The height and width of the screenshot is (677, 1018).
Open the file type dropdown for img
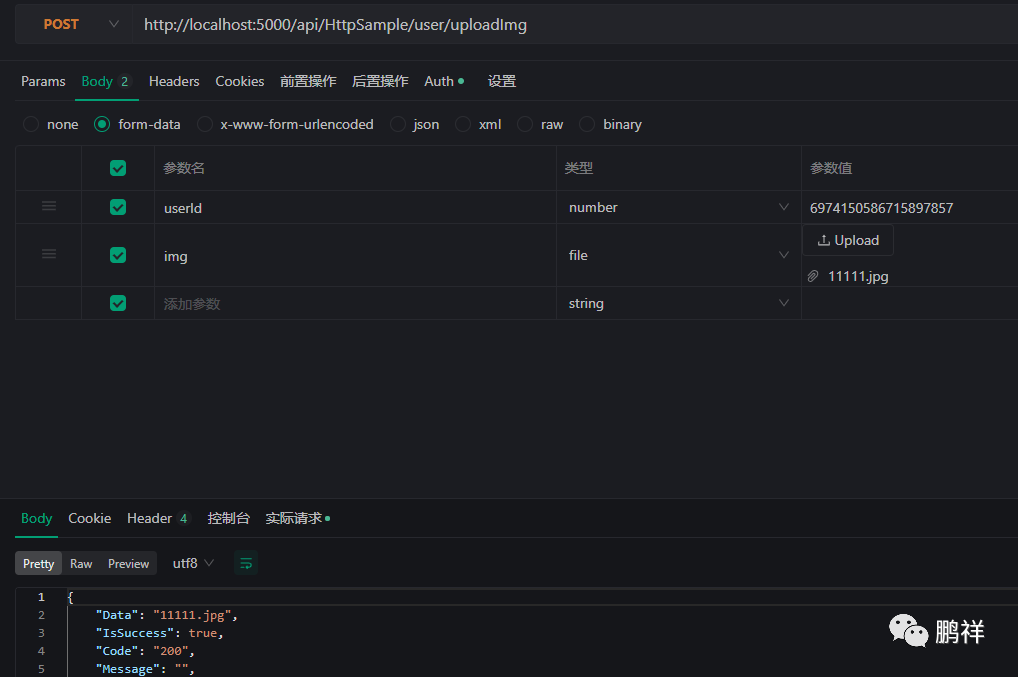[x=678, y=255]
